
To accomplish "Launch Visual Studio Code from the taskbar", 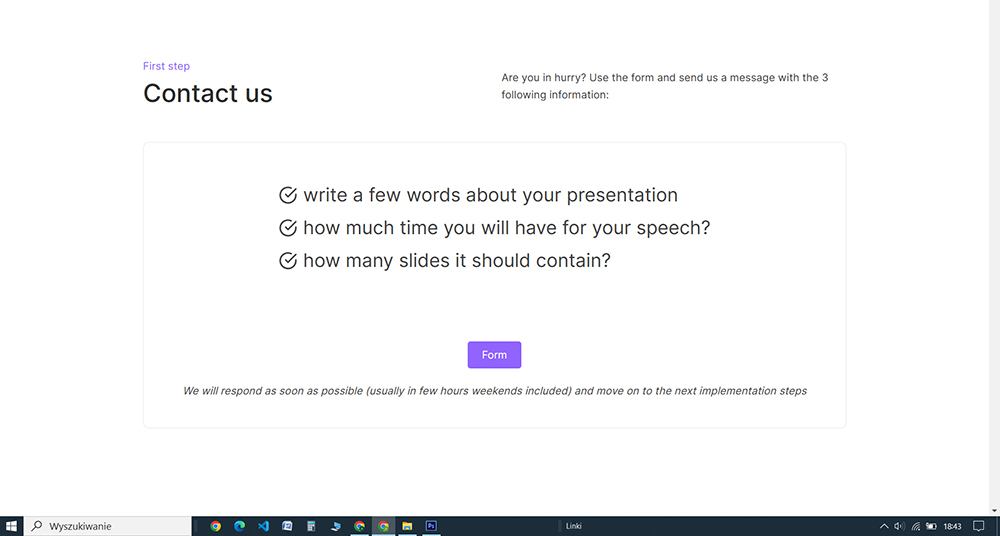I will tap(263, 526).
